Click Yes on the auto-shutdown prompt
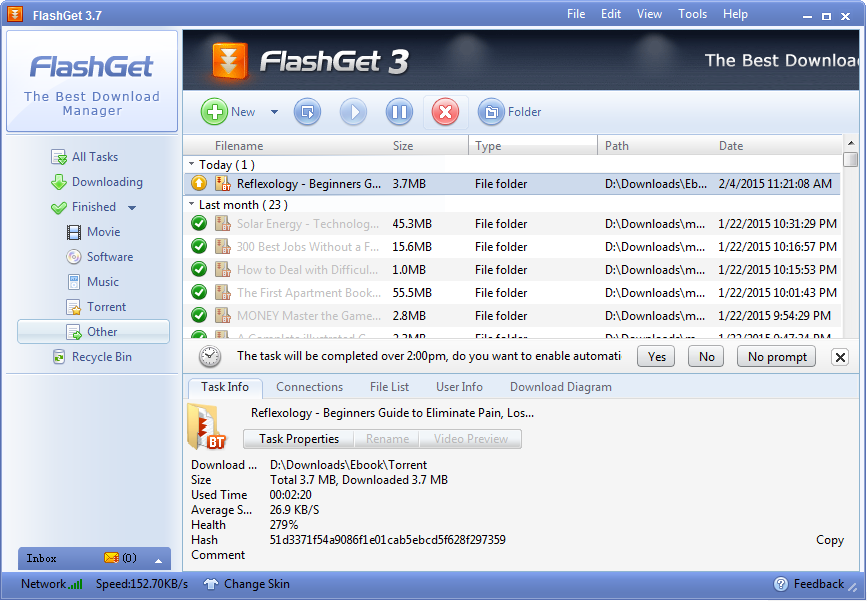The height and width of the screenshot is (601, 867). pos(656,357)
